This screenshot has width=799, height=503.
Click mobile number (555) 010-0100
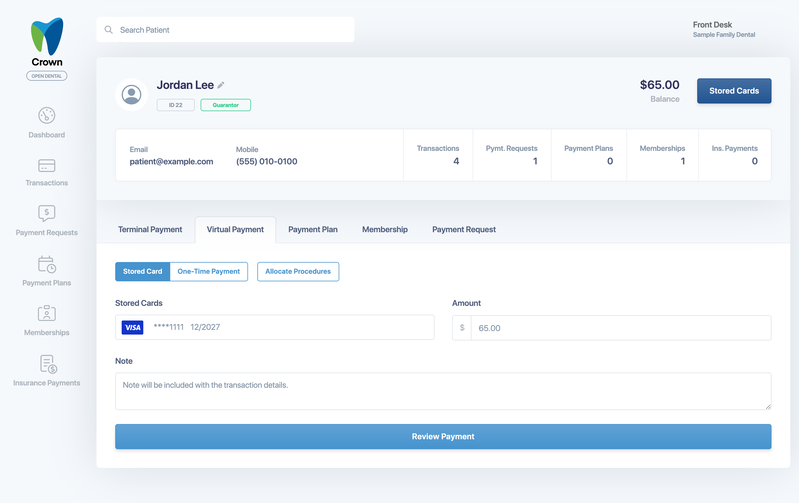pyautogui.click(x=267, y=162)
